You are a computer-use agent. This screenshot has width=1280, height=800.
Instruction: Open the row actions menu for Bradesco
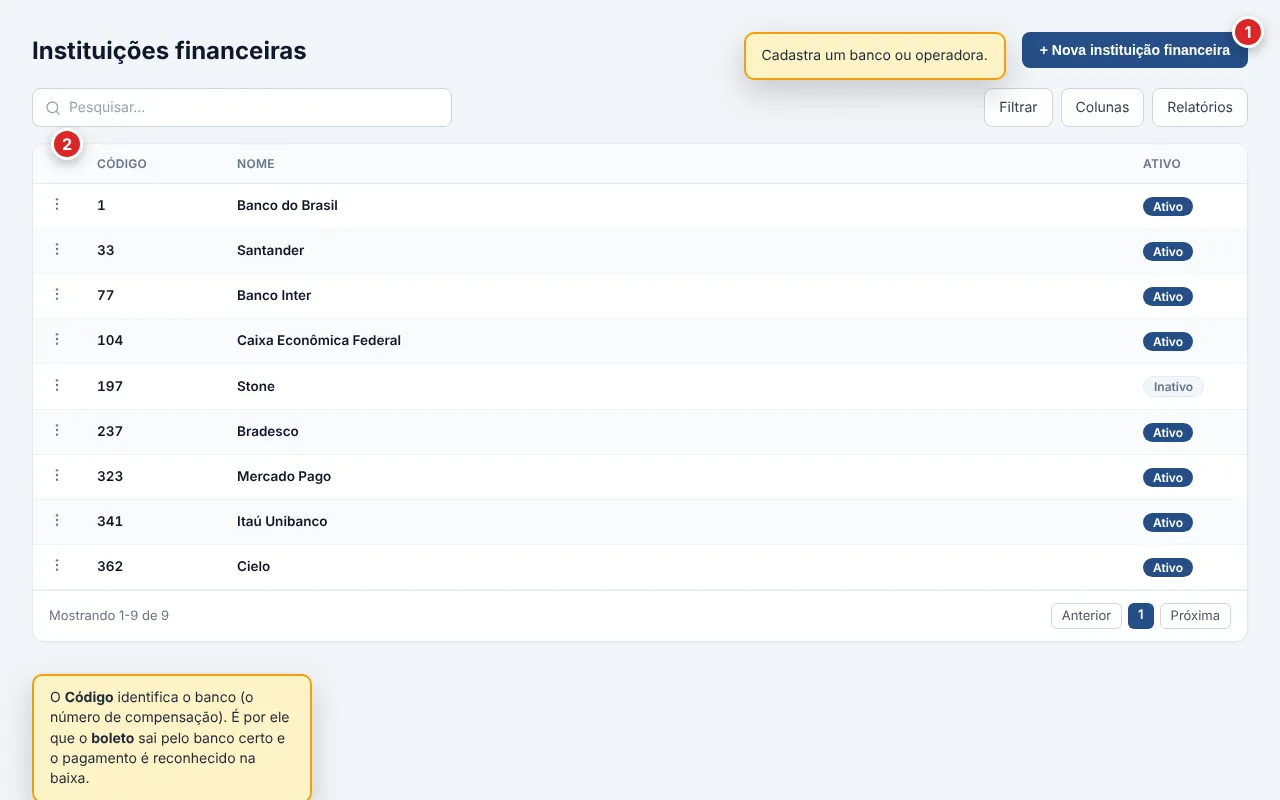57,430
